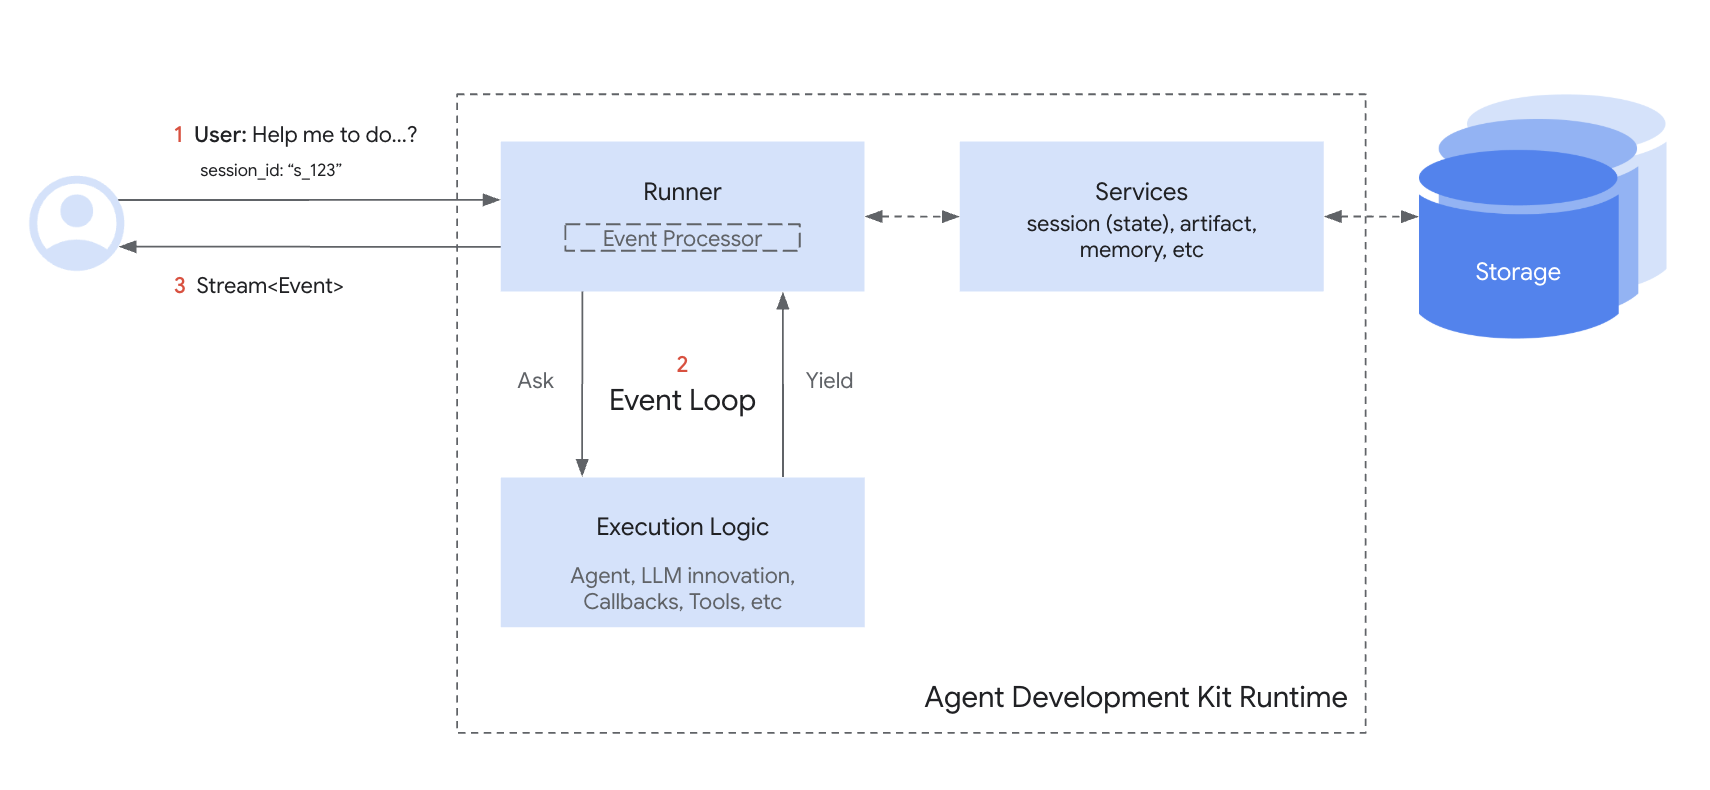Click the dashed arrow between Services and Storage
Screen dimensions: 1710x790
(1370, 216)
